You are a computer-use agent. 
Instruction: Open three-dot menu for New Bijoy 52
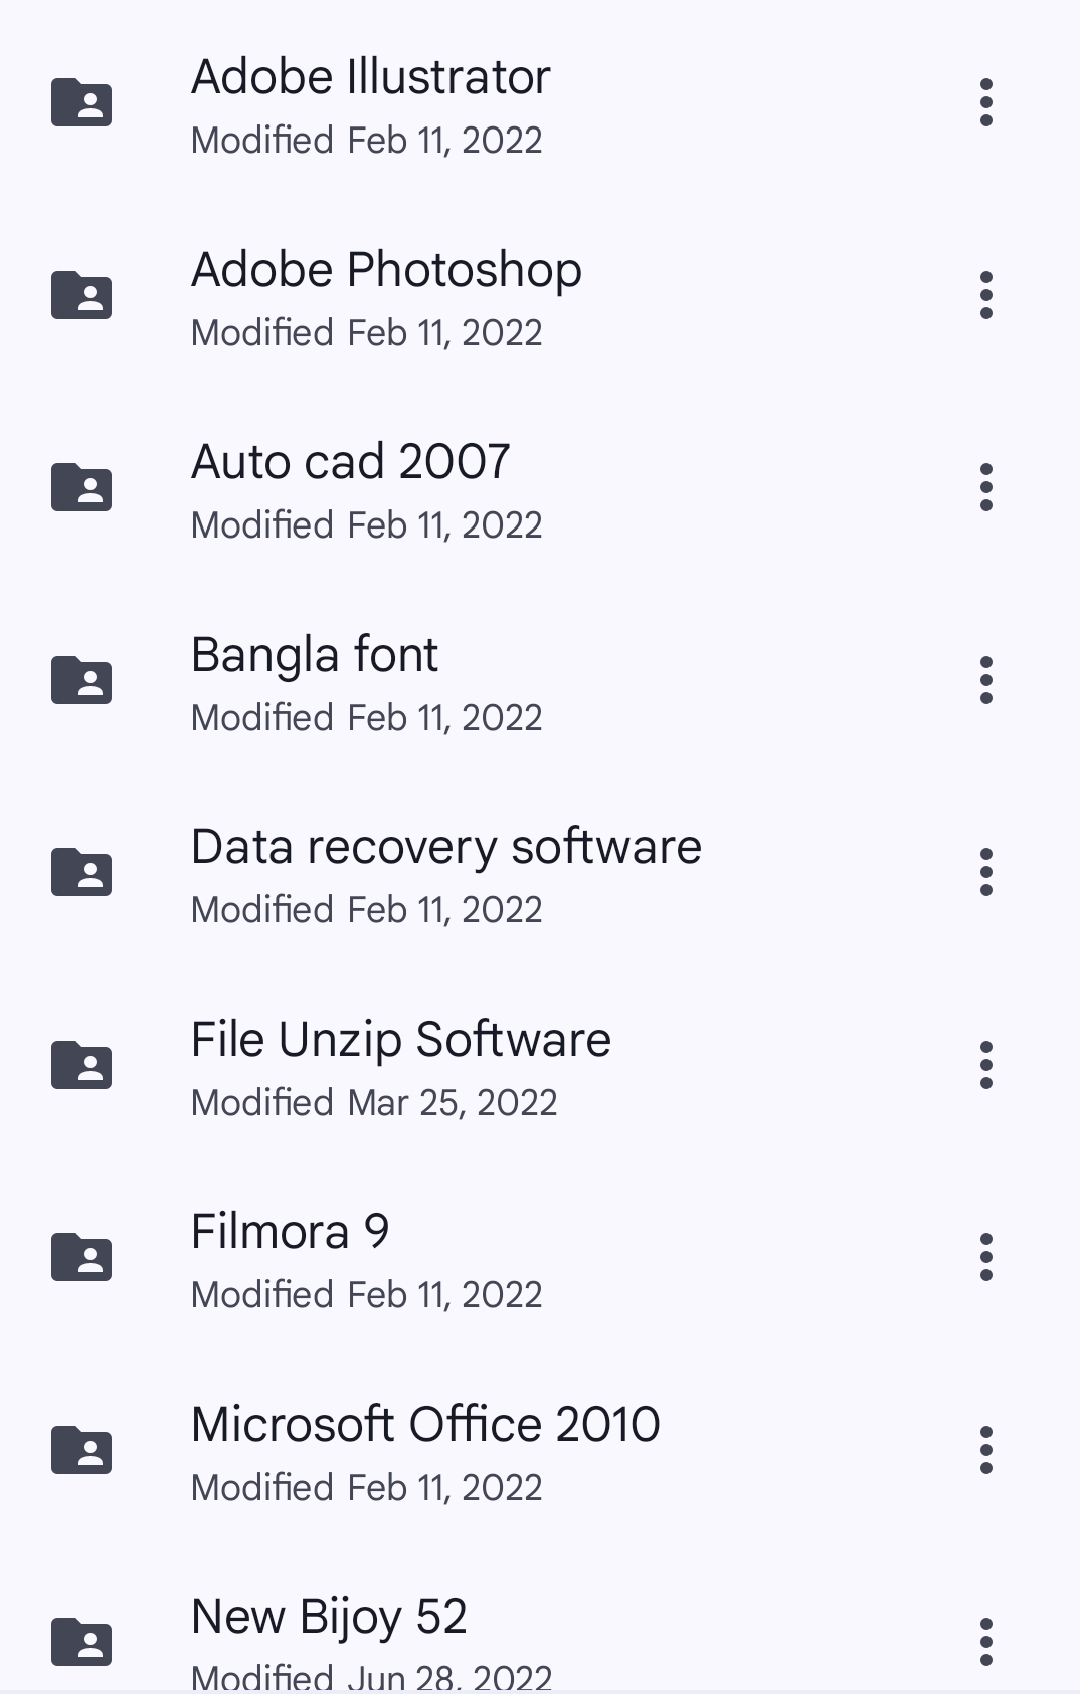[x=986, y=1642]
